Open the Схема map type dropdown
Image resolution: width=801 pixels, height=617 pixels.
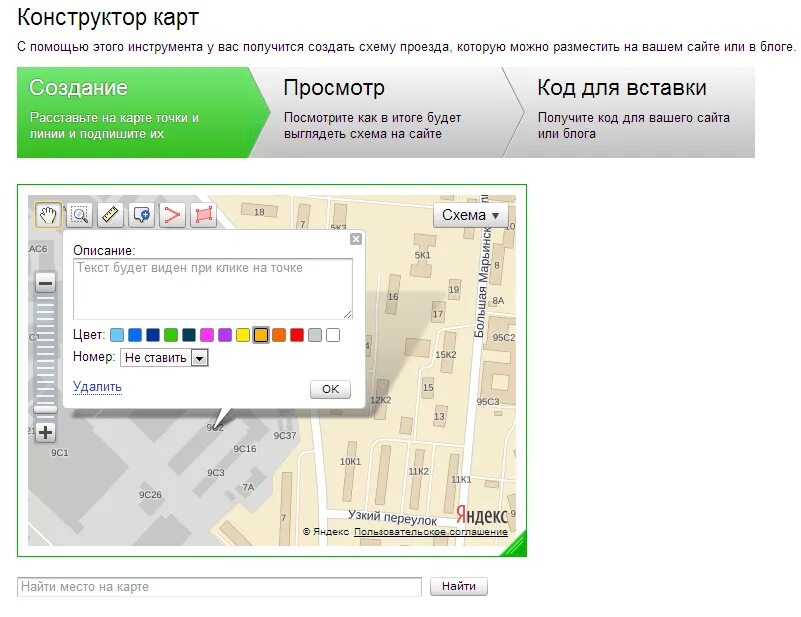(x=470, y=215)
